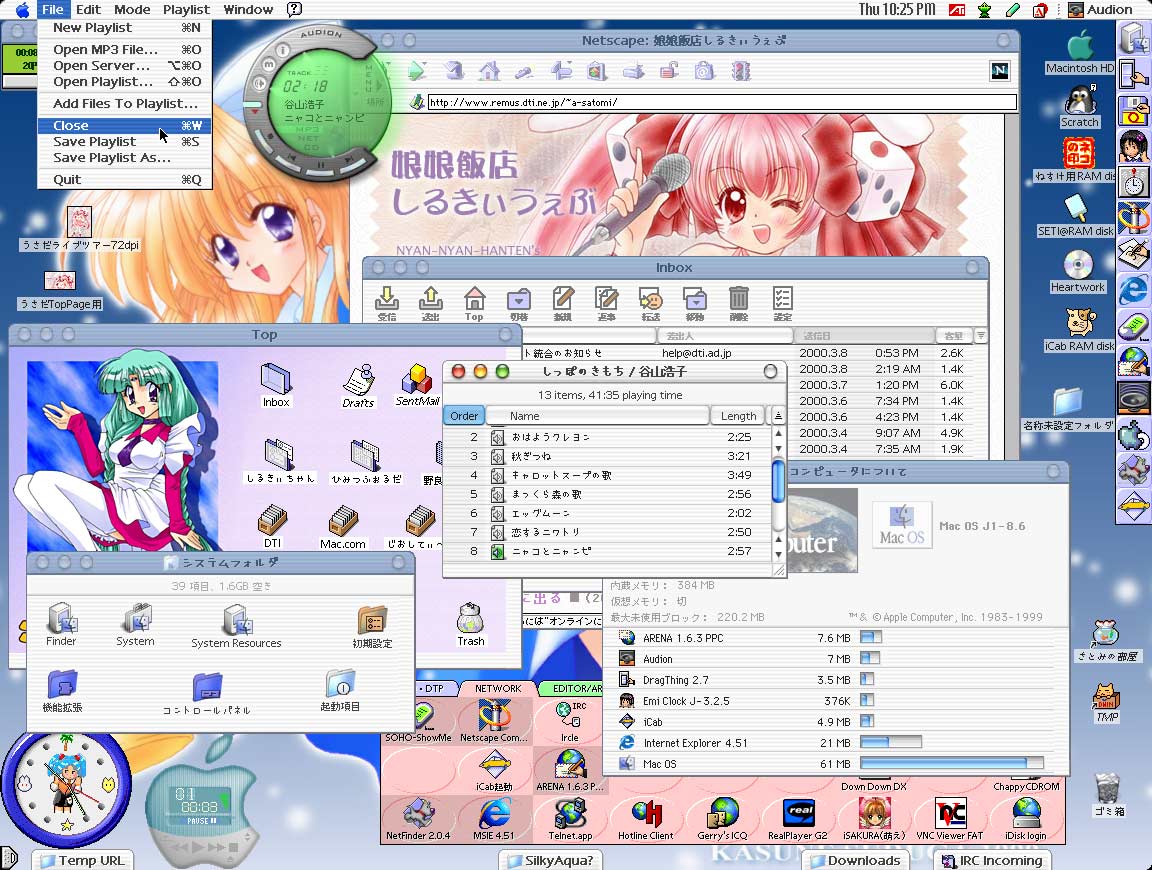1152x870 pixels.
Task: Open the Audion application menu at top right
Action: 1100,10
